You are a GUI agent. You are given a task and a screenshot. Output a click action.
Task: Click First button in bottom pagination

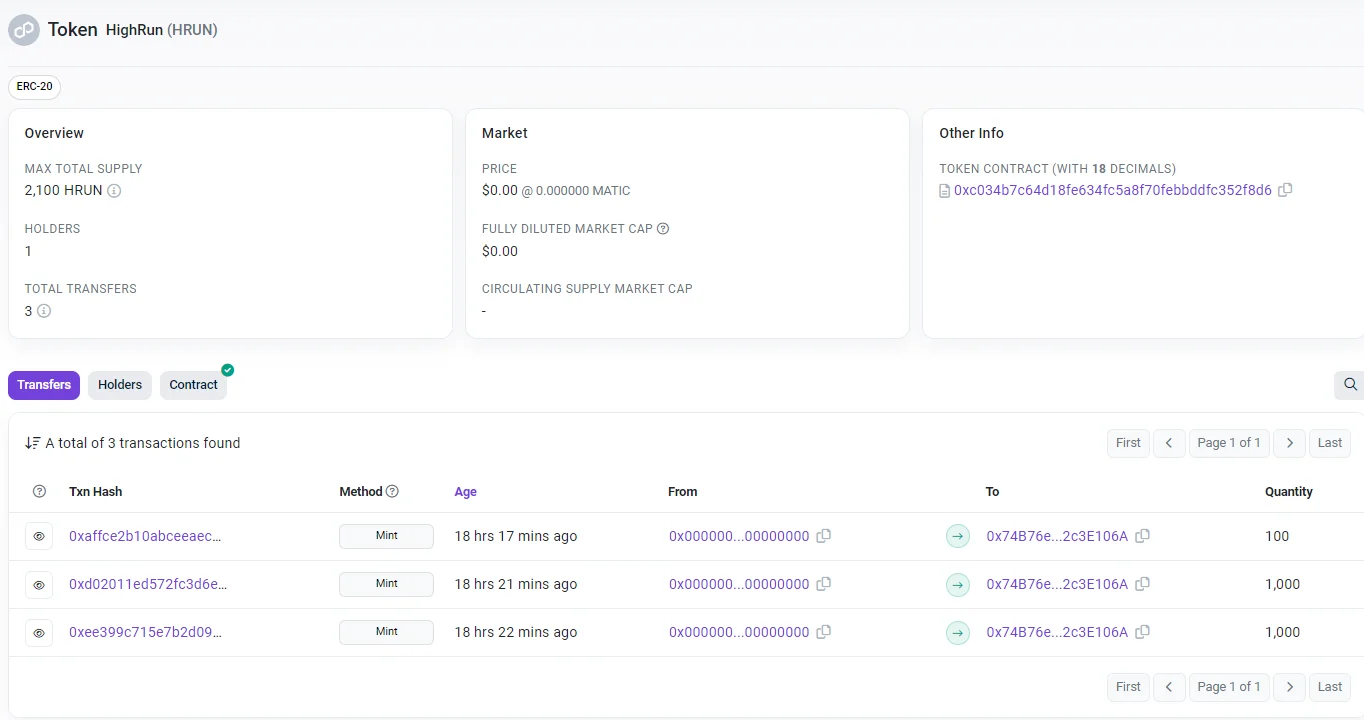click(x=1128, y=687)
